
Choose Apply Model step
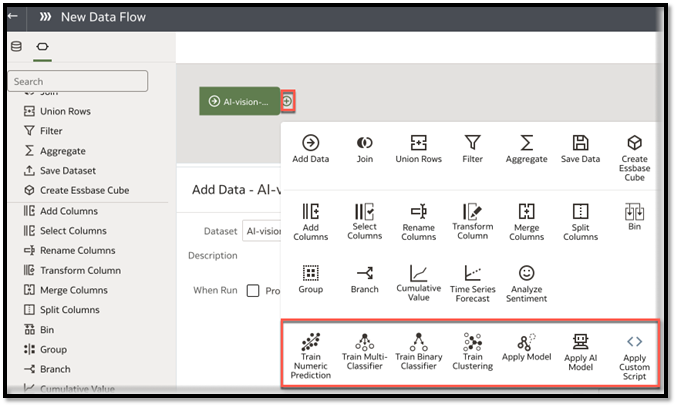(526, 347)
